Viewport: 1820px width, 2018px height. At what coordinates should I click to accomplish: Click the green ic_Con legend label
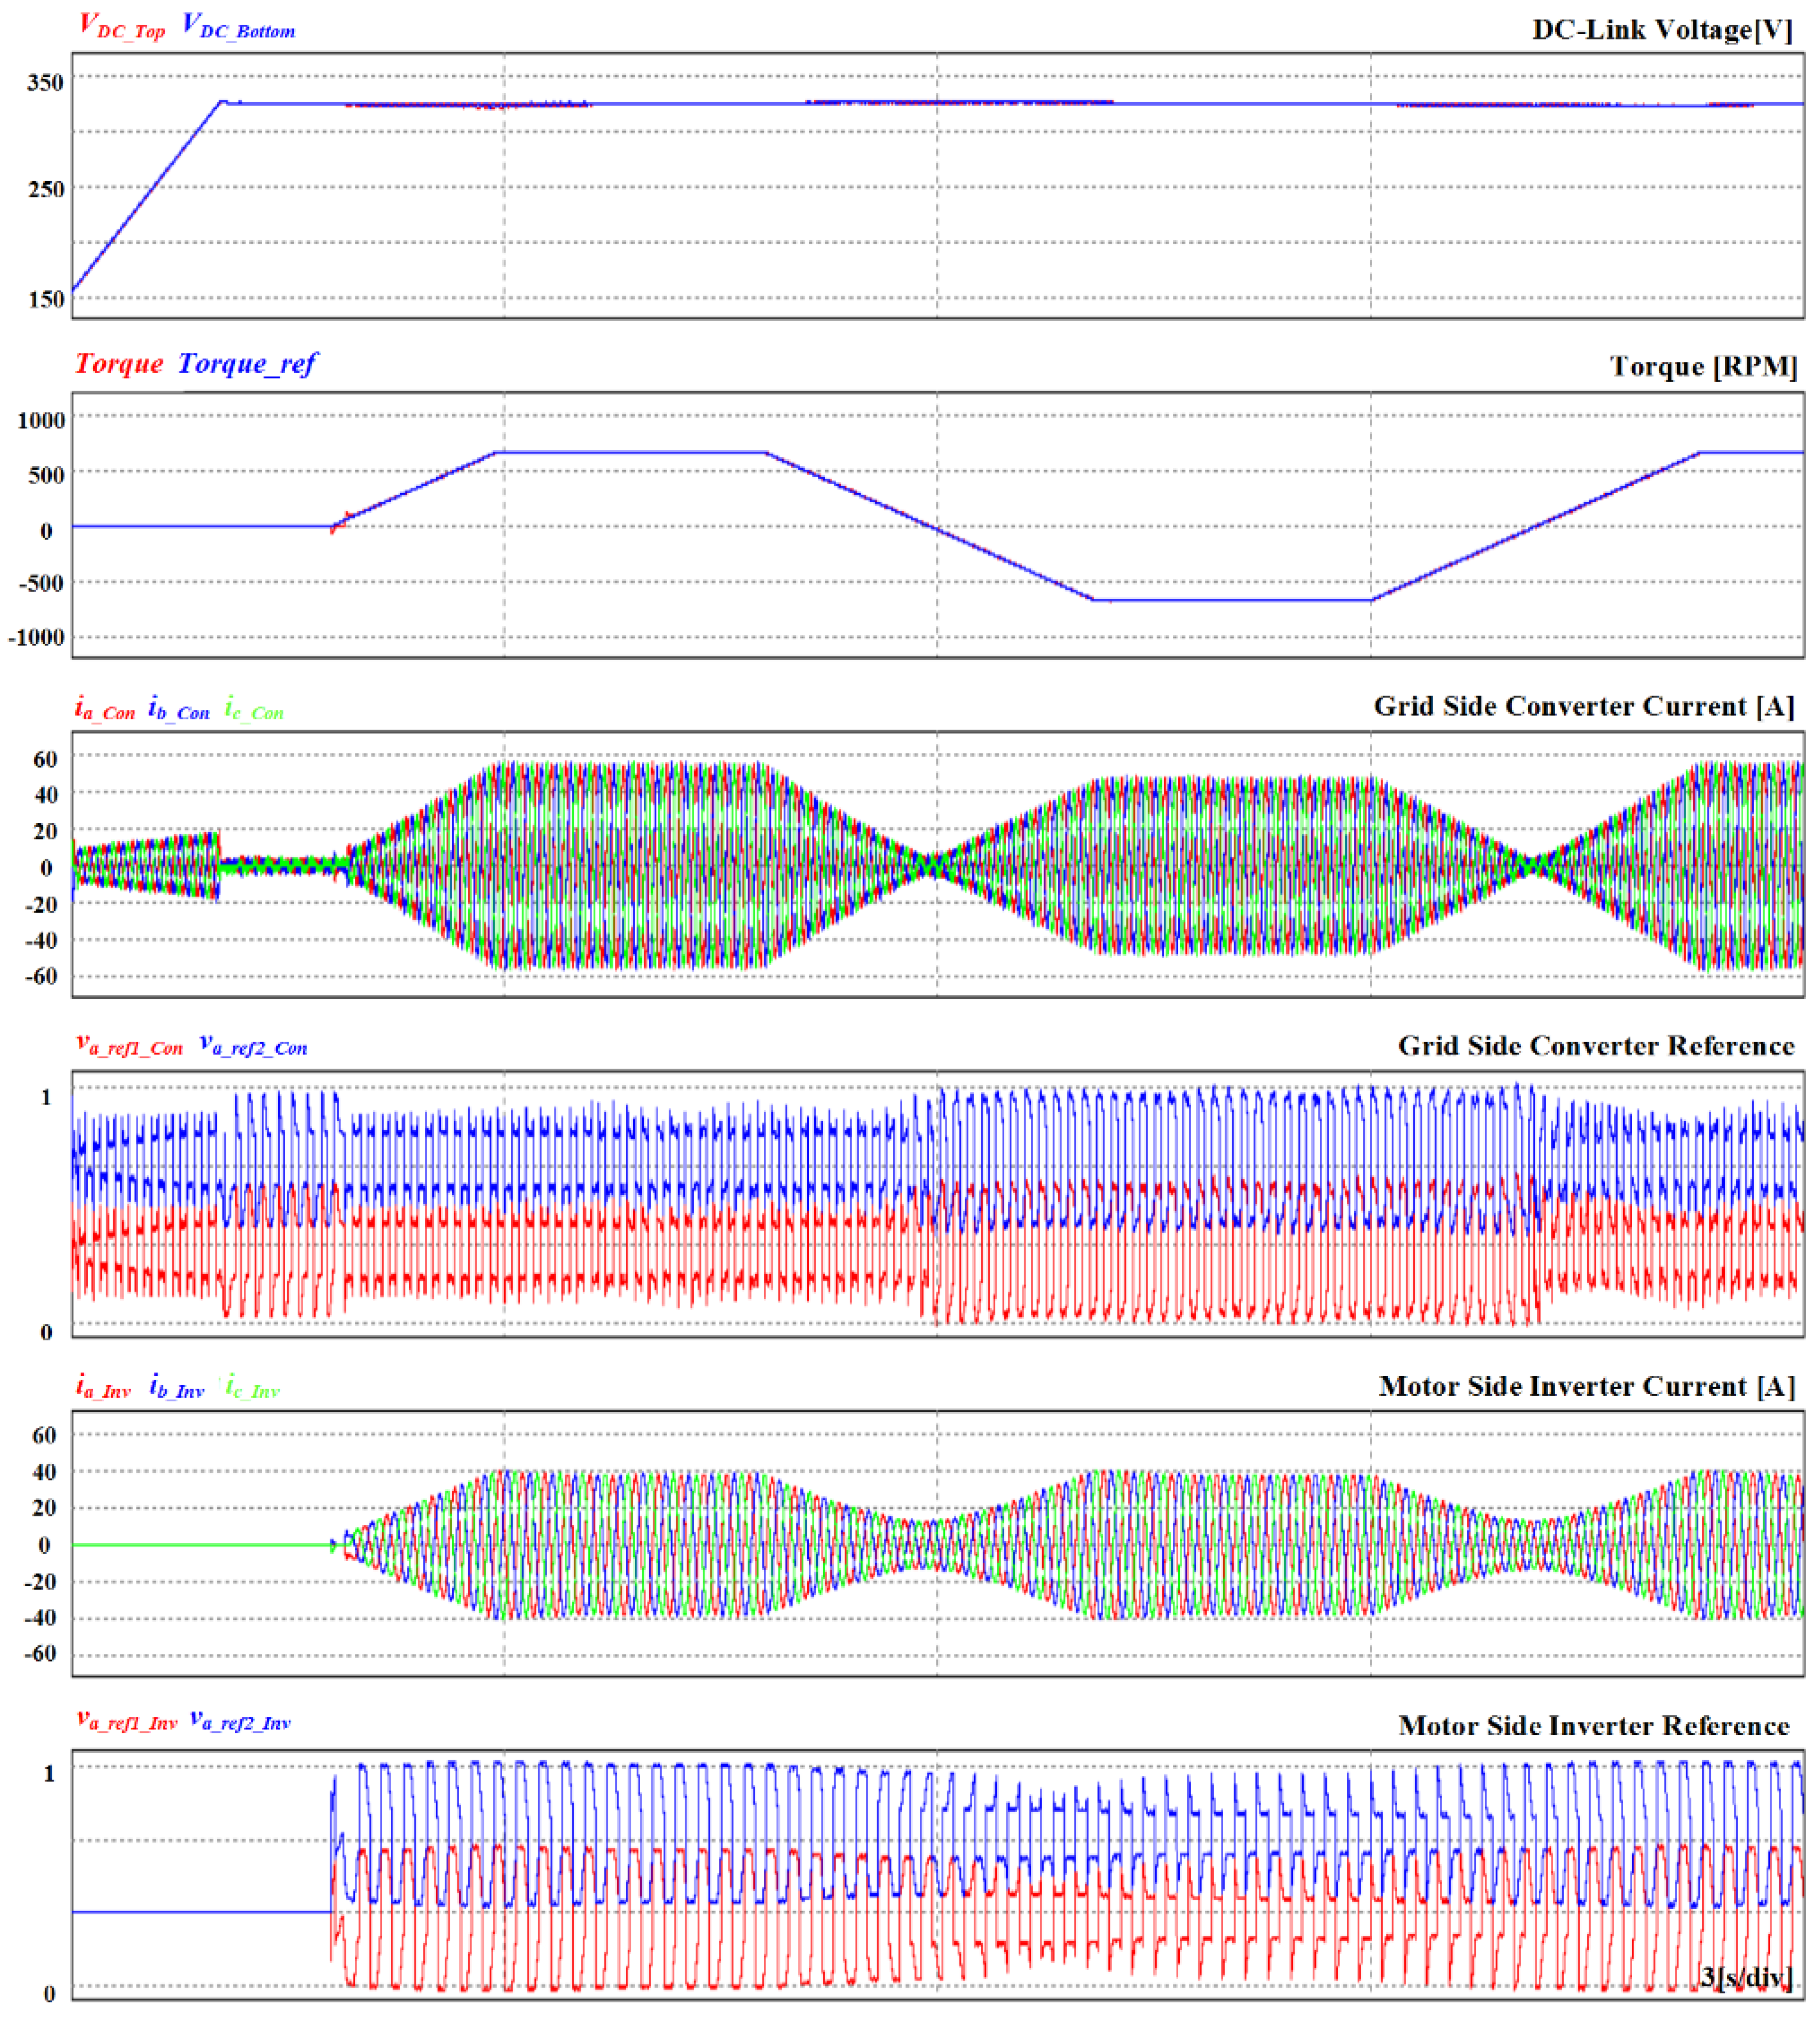pyautogui.click(x=254, y=710)
